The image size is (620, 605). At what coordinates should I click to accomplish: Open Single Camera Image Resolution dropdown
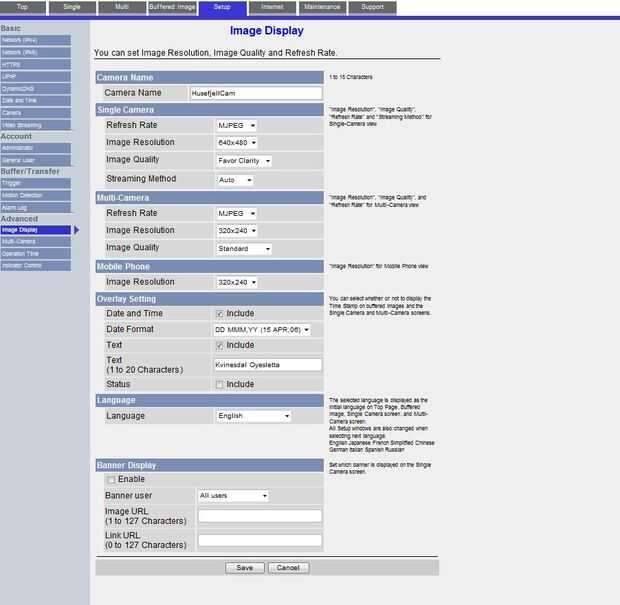(237, 143)
